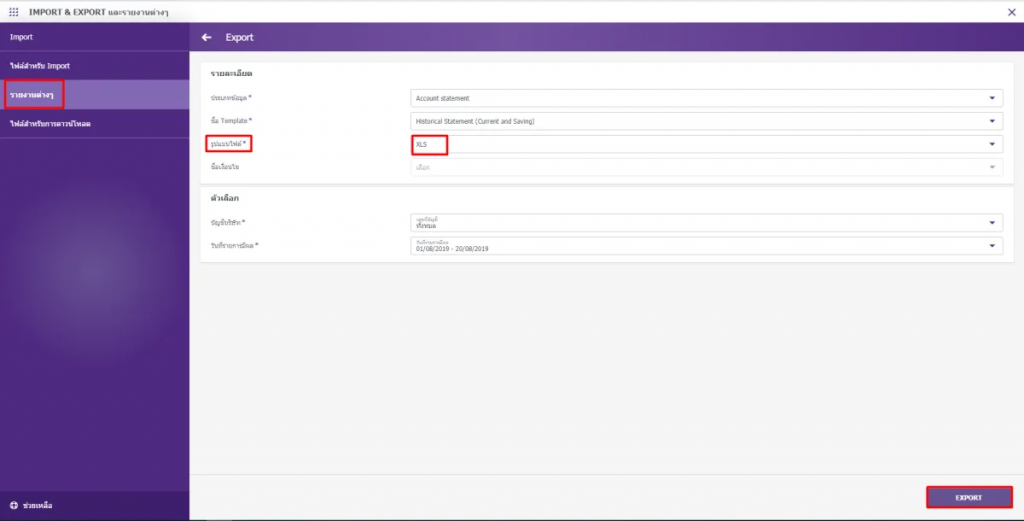Open the Import sidebar section

click(95, 37)
